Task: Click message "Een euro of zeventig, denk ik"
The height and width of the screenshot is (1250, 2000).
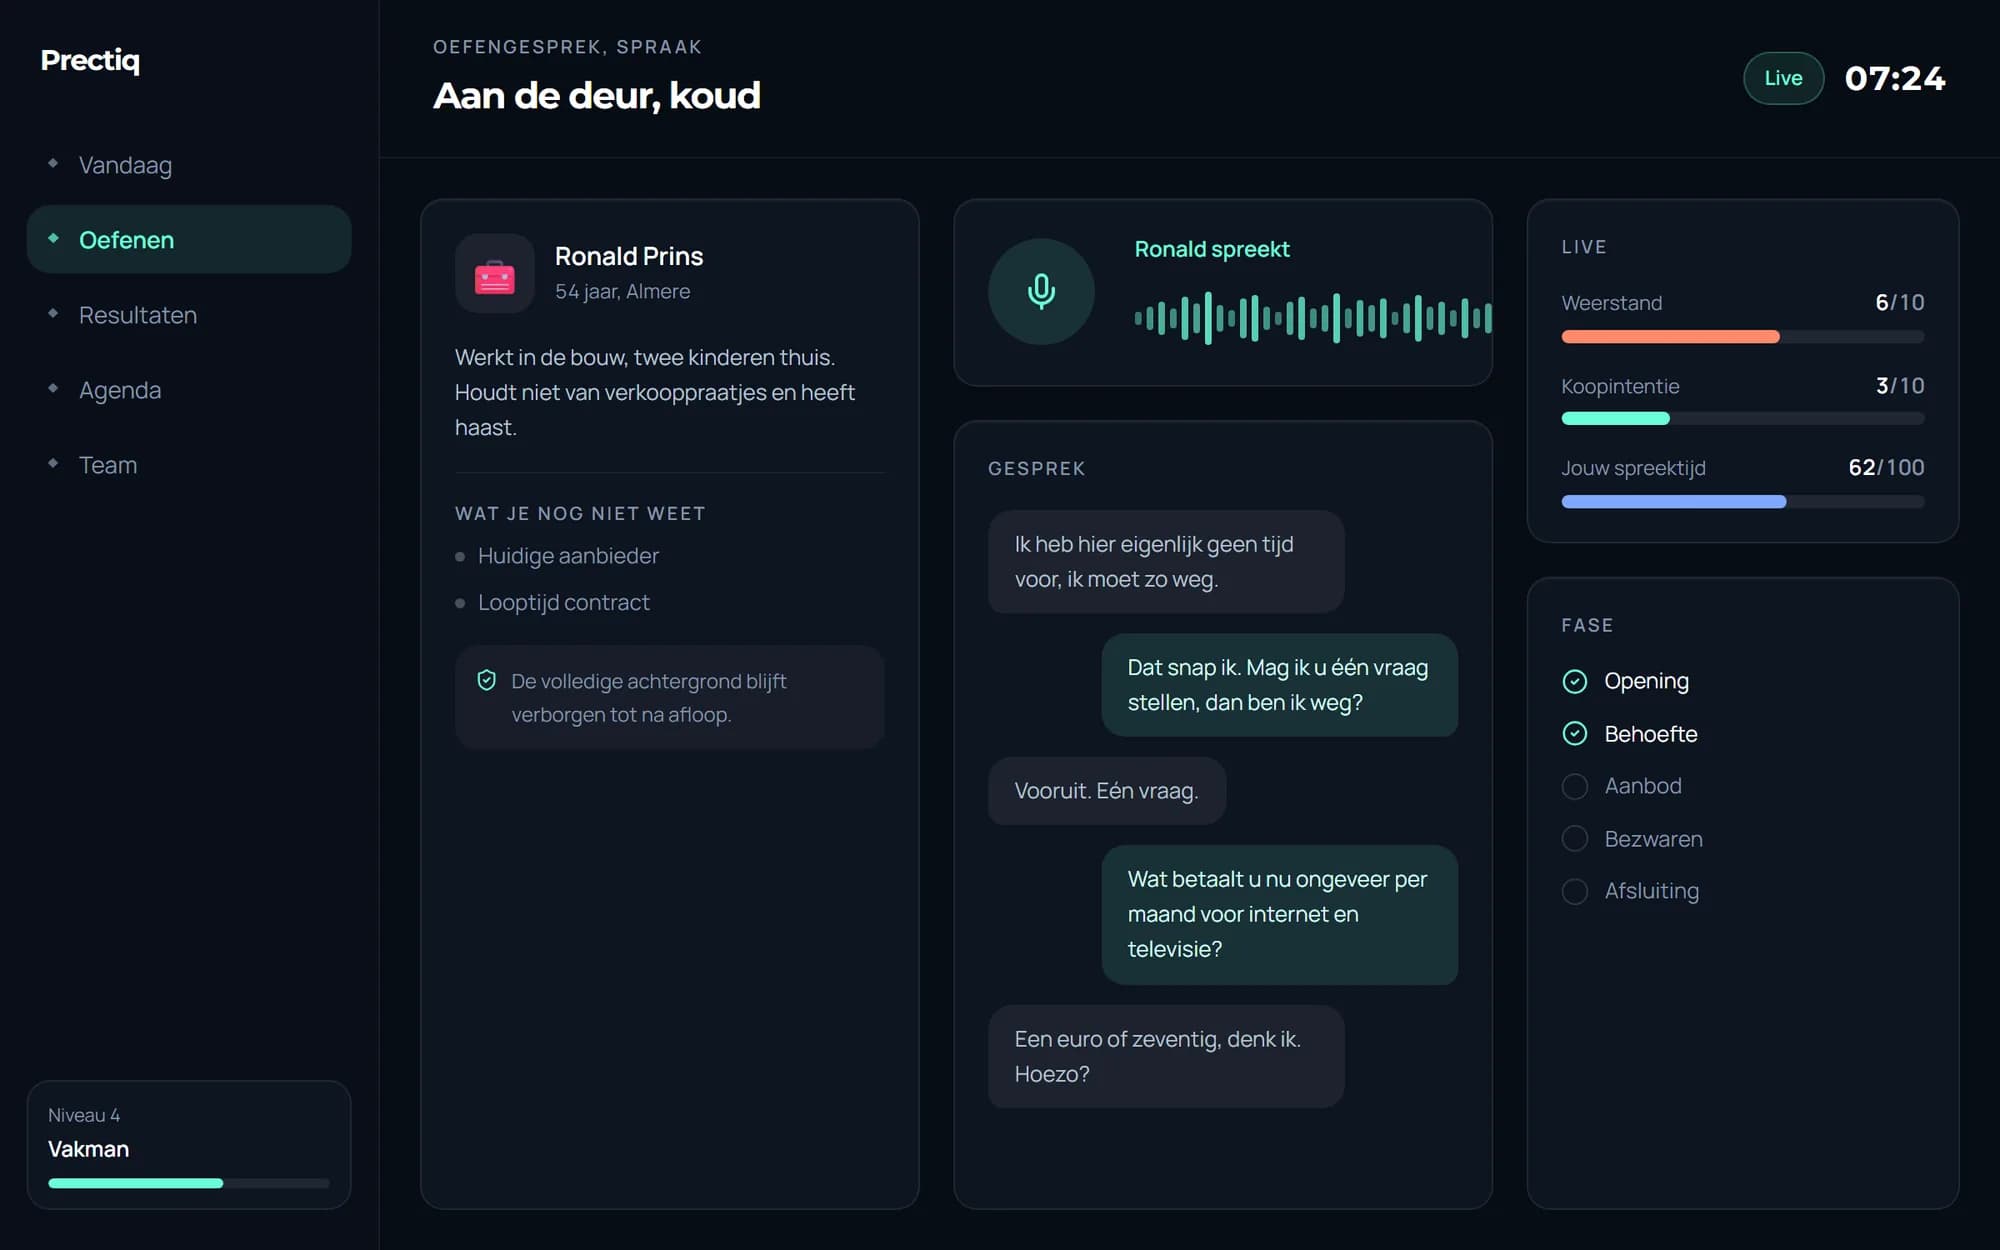Action: pyautogui.click(x=1166, y=1056)
